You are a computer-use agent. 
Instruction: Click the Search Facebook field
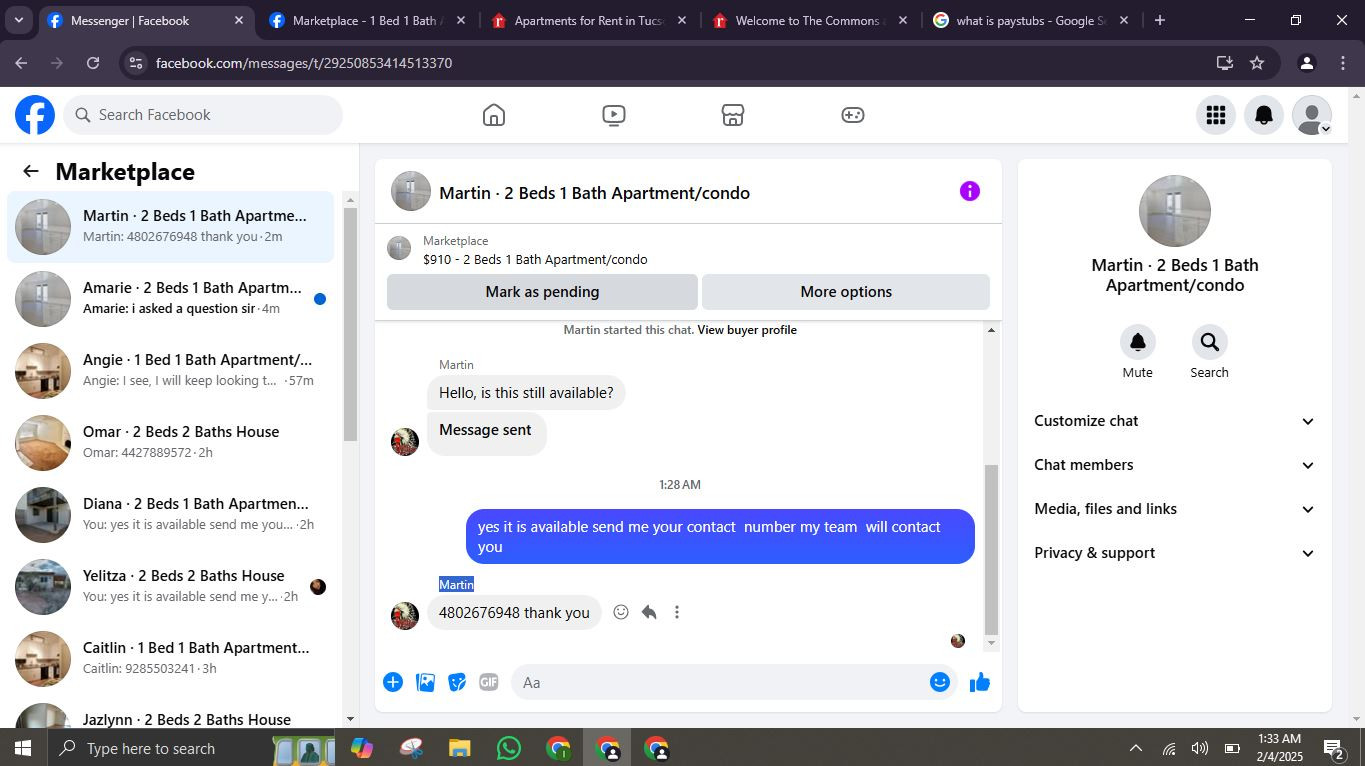[x=204, y=115]
